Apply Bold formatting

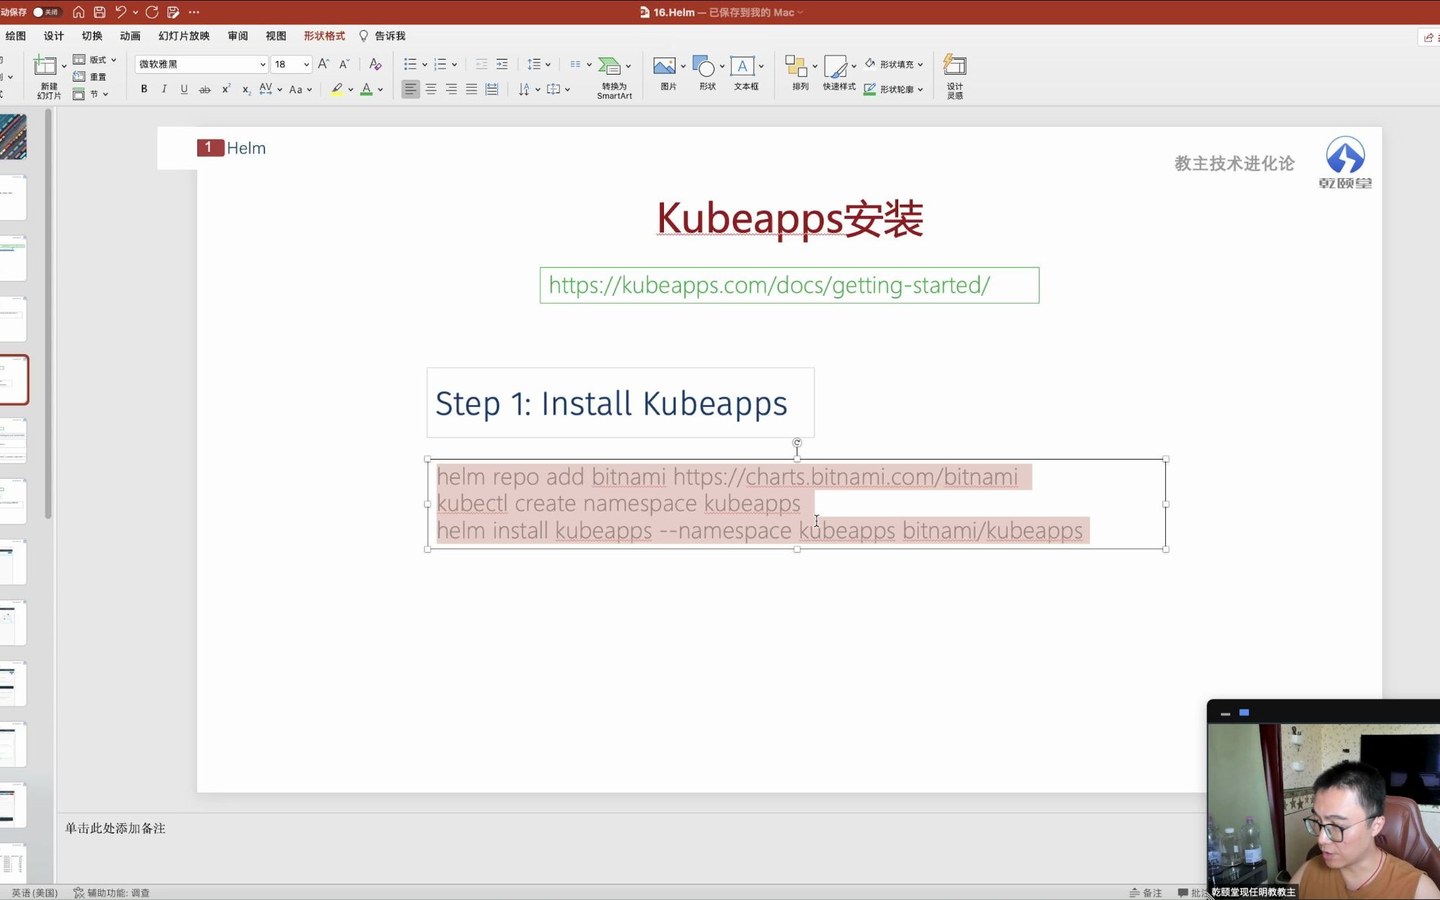pos(144,89)
